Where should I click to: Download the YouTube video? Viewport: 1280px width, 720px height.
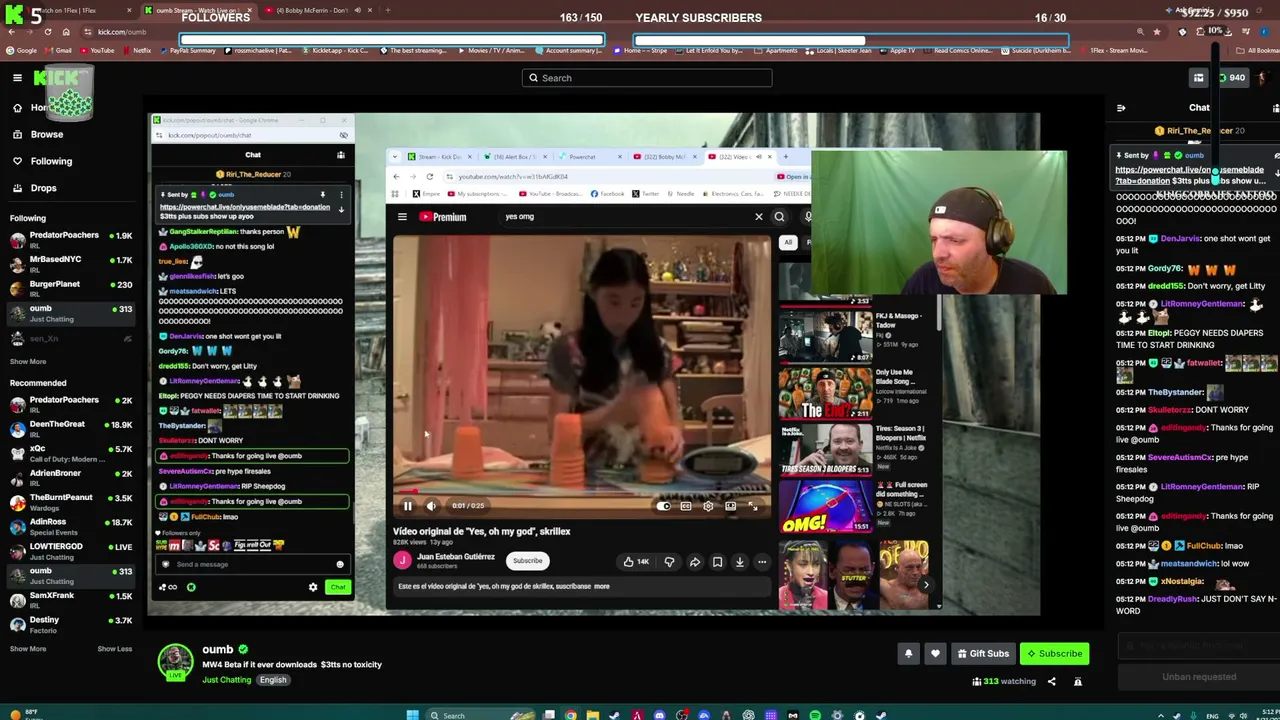click(x=740, y=562)
